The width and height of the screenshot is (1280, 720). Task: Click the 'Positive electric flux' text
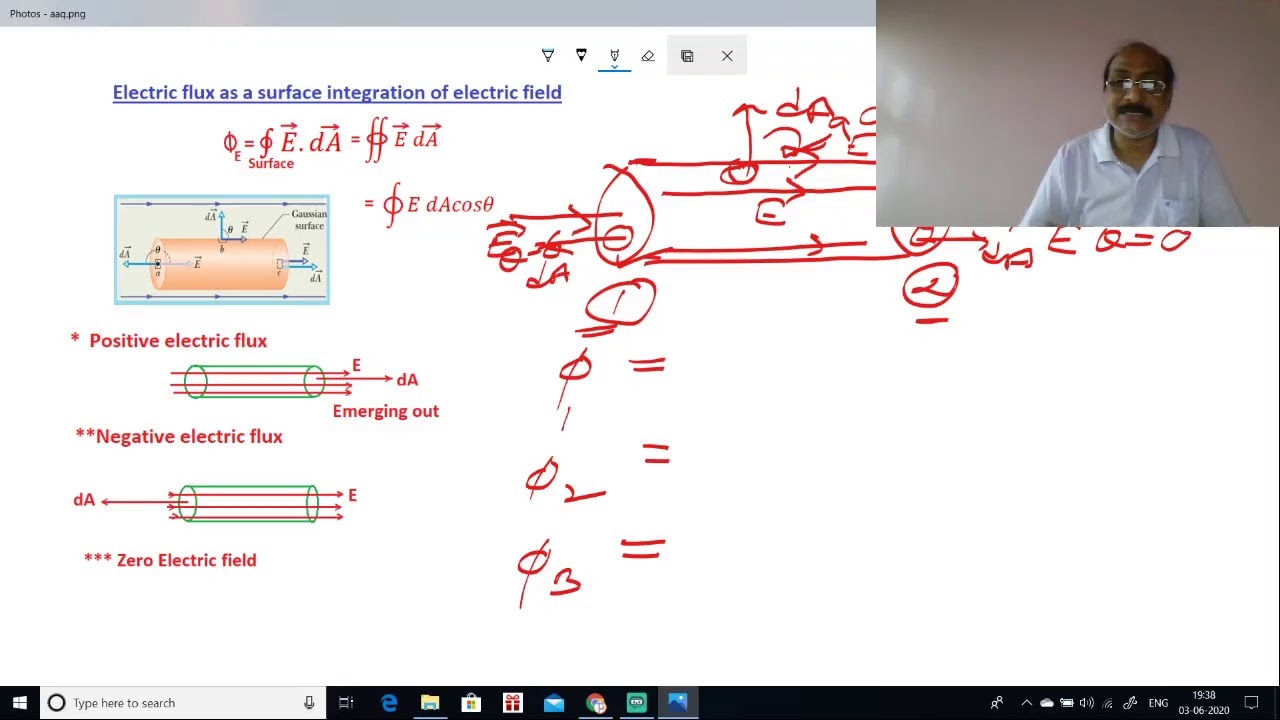click(178, 340)
